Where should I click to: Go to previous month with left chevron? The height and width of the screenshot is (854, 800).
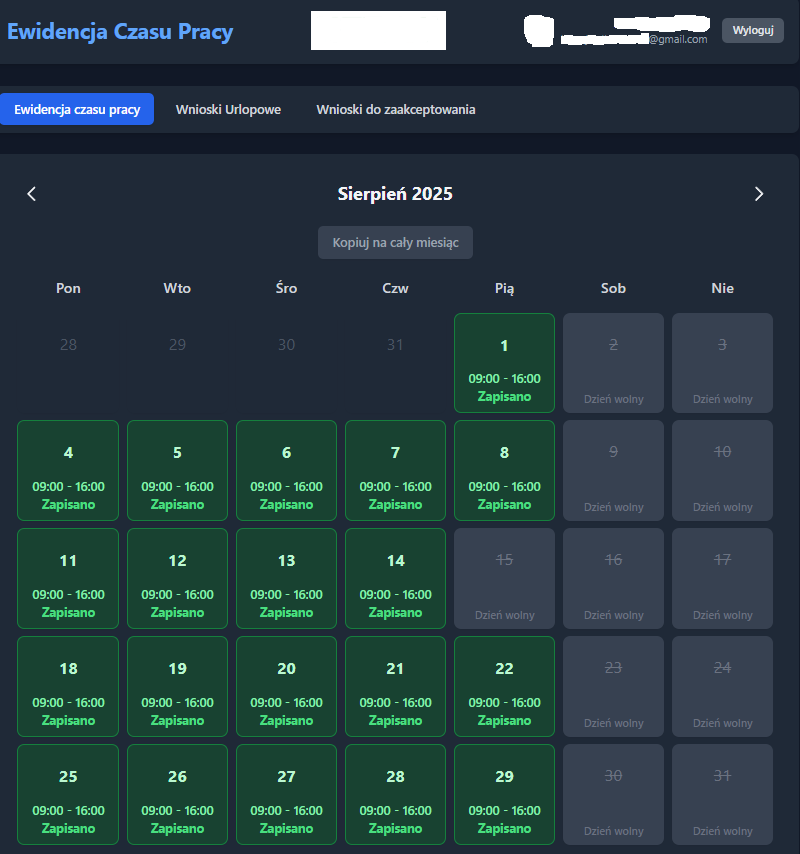[x=32, y=194]
